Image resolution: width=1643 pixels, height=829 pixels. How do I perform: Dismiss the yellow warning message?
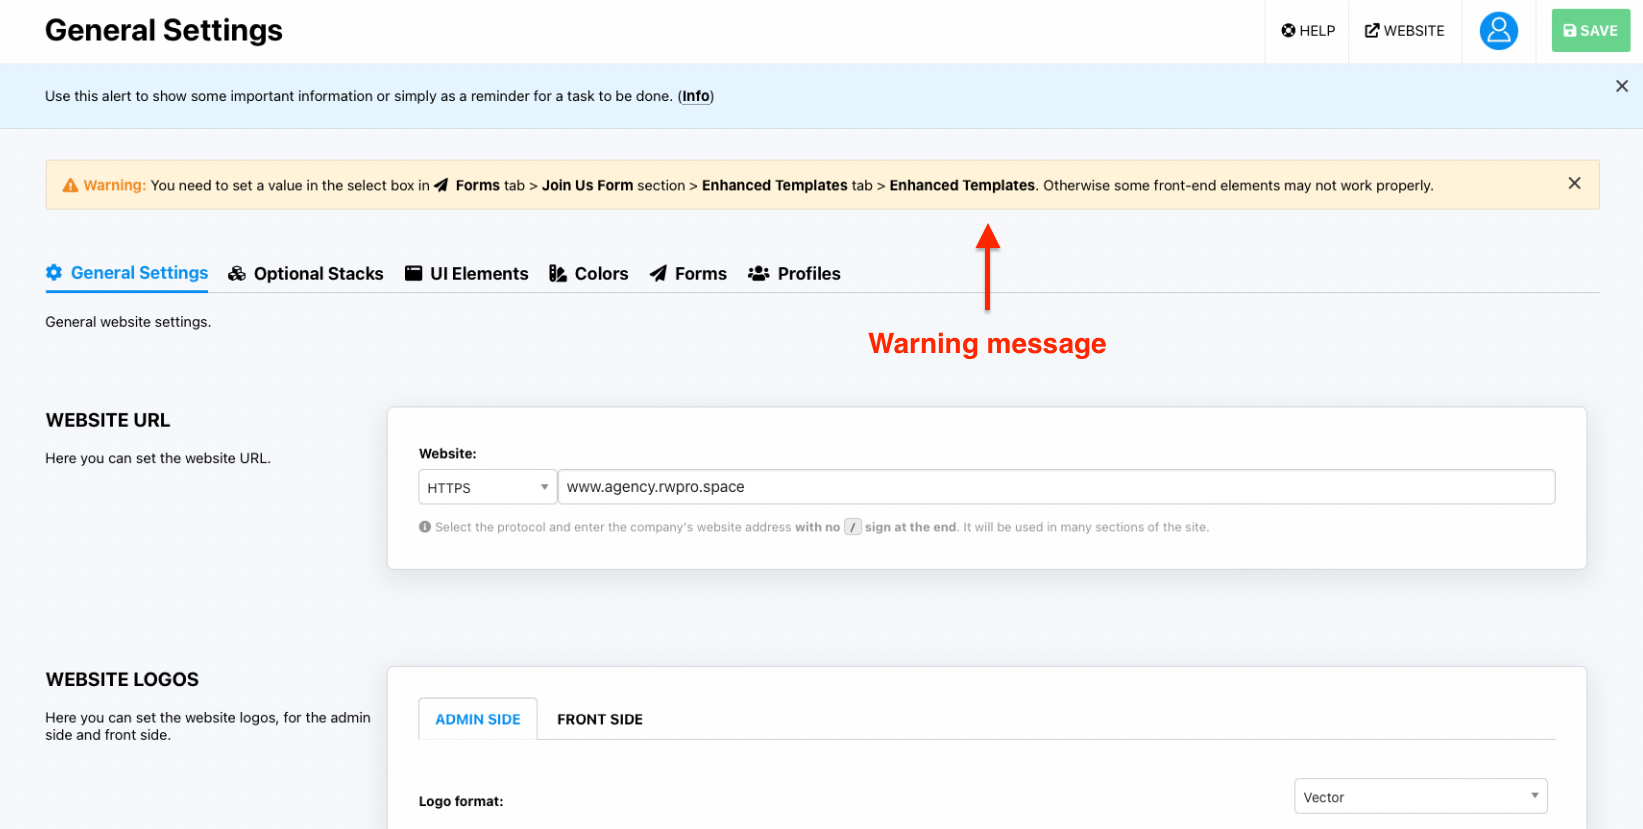click(x=1574, y=184)
